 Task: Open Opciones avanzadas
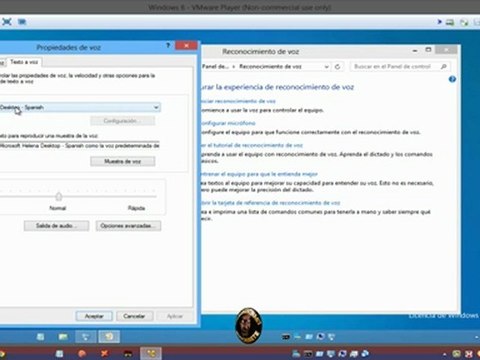pos(128,226)
